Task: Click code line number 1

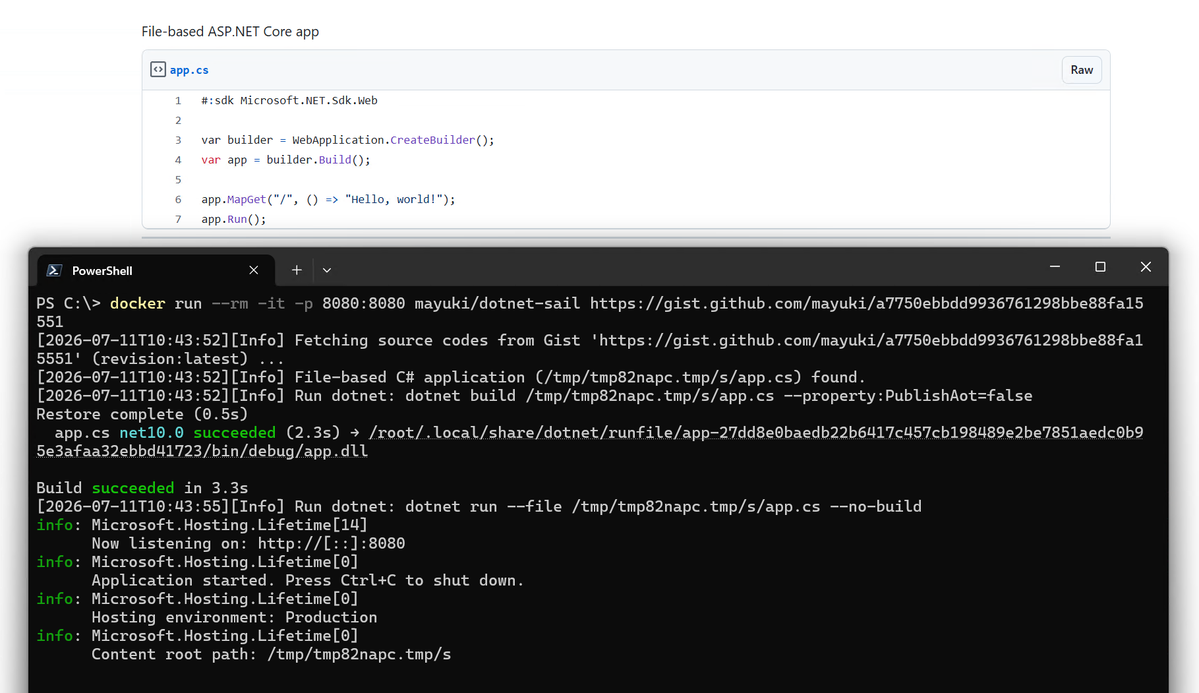Action: tap(178, 100)
